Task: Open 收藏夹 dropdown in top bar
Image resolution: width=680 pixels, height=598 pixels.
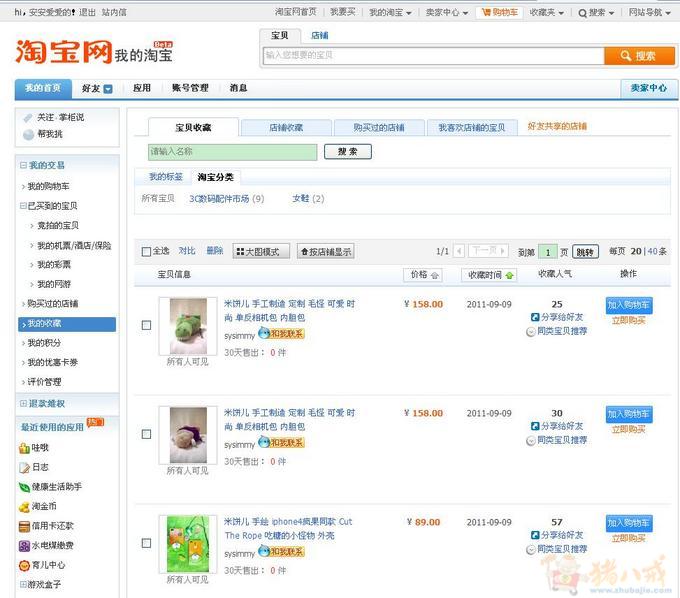Action: [546, 13]
